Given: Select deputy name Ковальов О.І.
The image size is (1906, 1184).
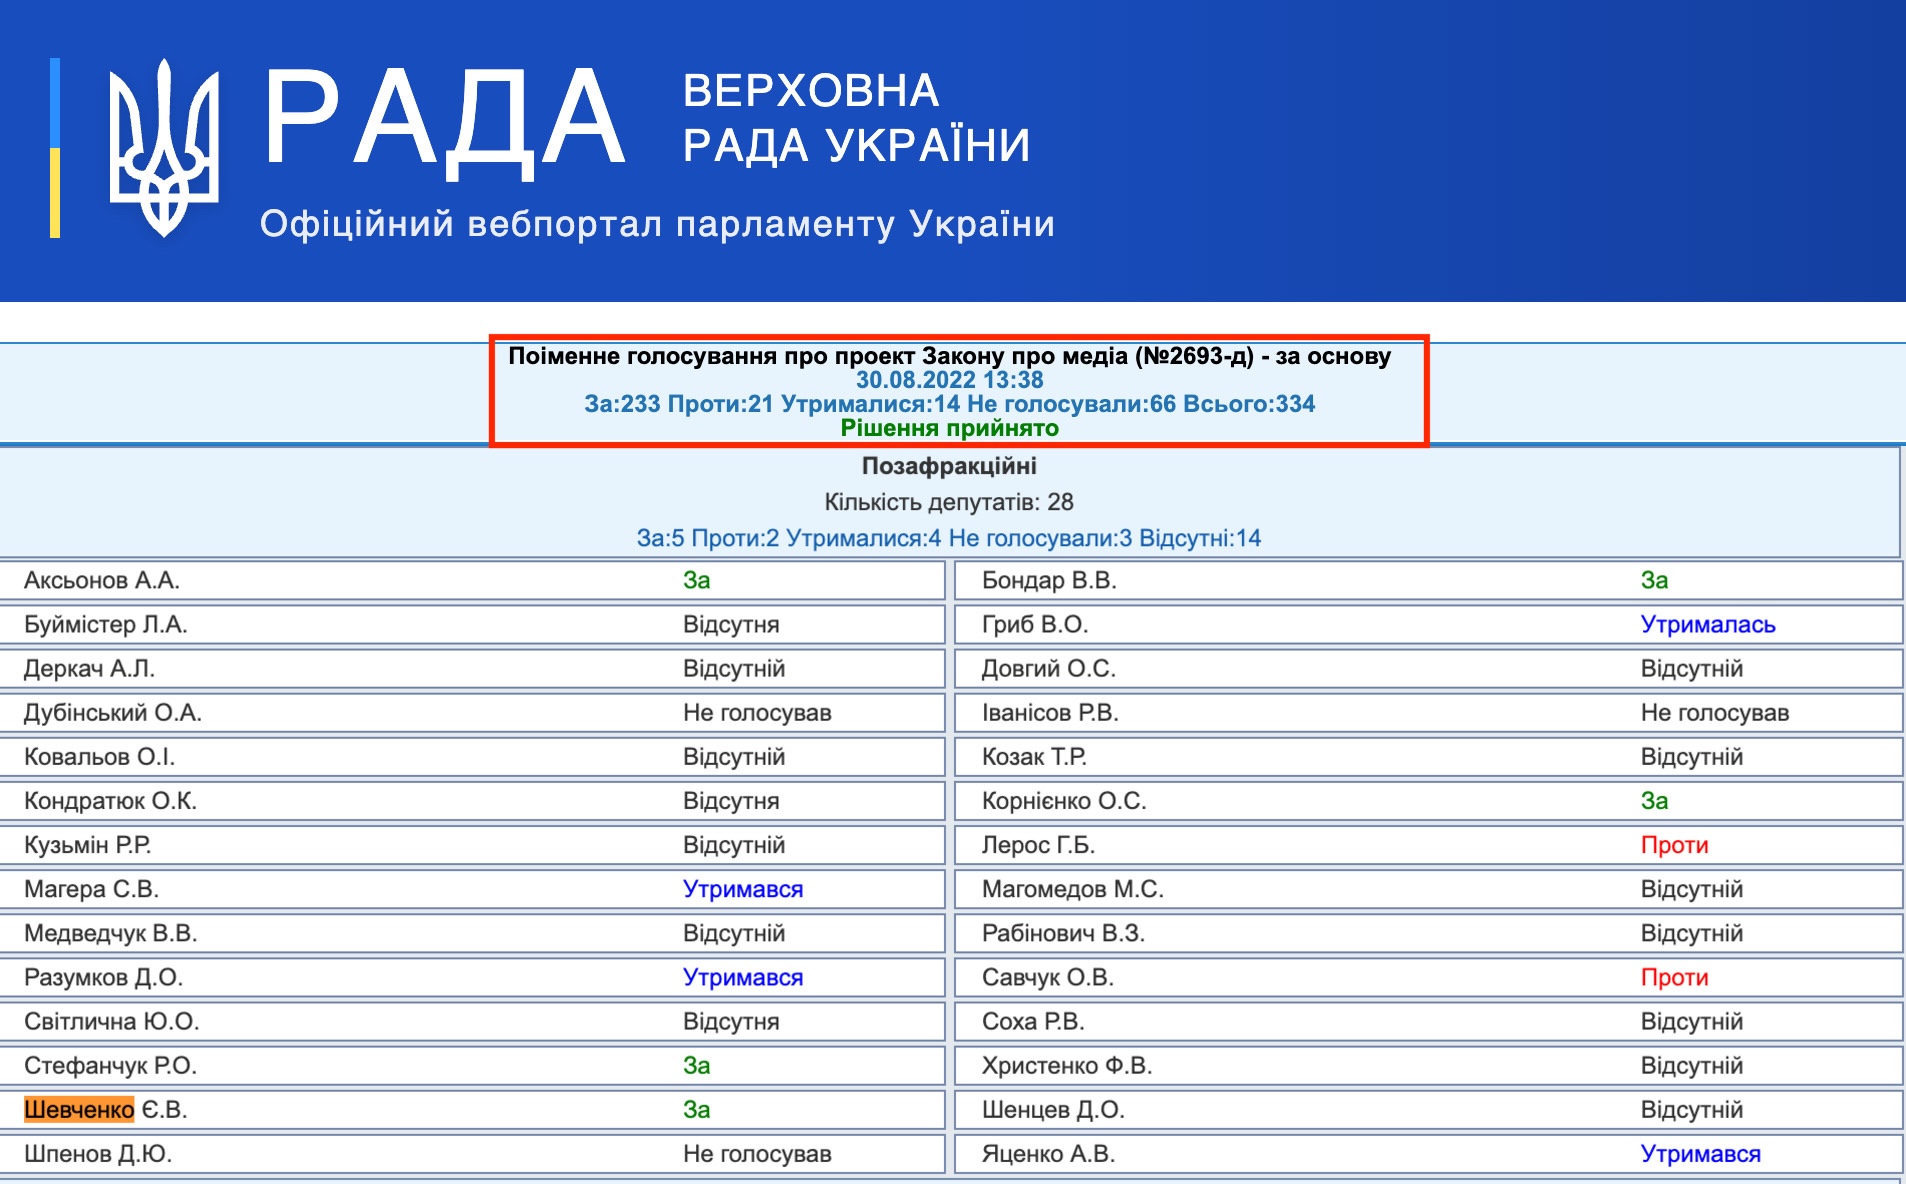Looking at the screenshot, I should point(99,756).
